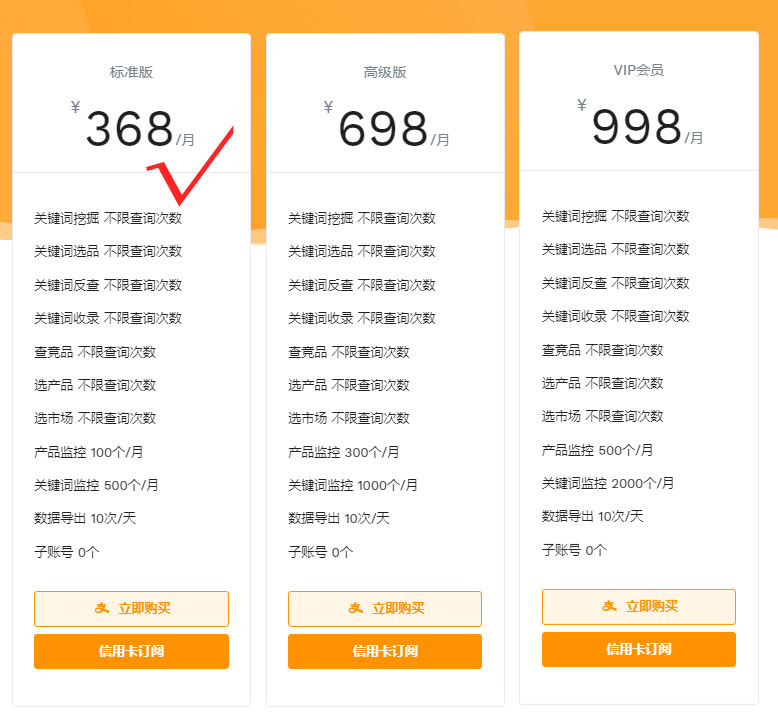Subscribe by credit card for VIP会员
Image resolution: width=778 pixels, height=724 pixels.
click(x=638, y=649)
